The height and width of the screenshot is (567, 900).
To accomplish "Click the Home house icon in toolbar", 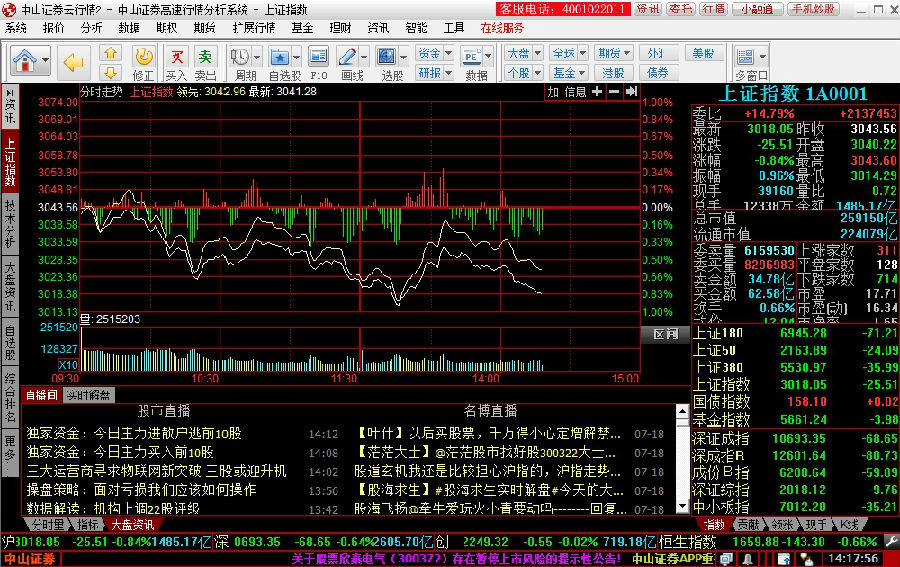I will click(25, 61).
